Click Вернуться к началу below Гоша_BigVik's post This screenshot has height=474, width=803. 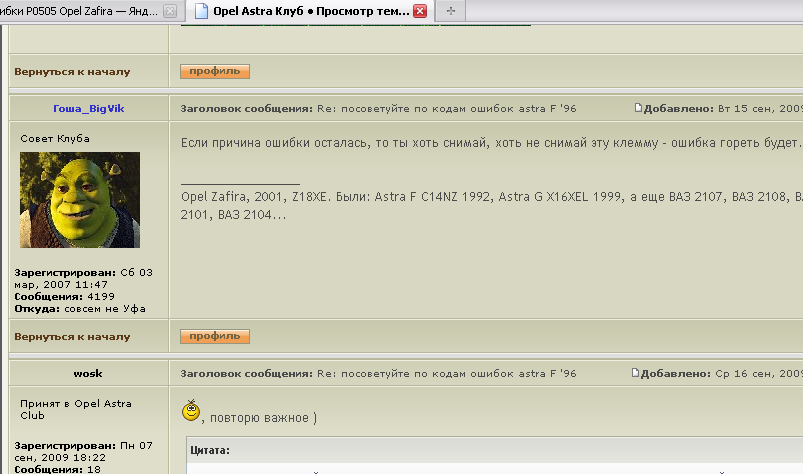[x=72, y=337]
